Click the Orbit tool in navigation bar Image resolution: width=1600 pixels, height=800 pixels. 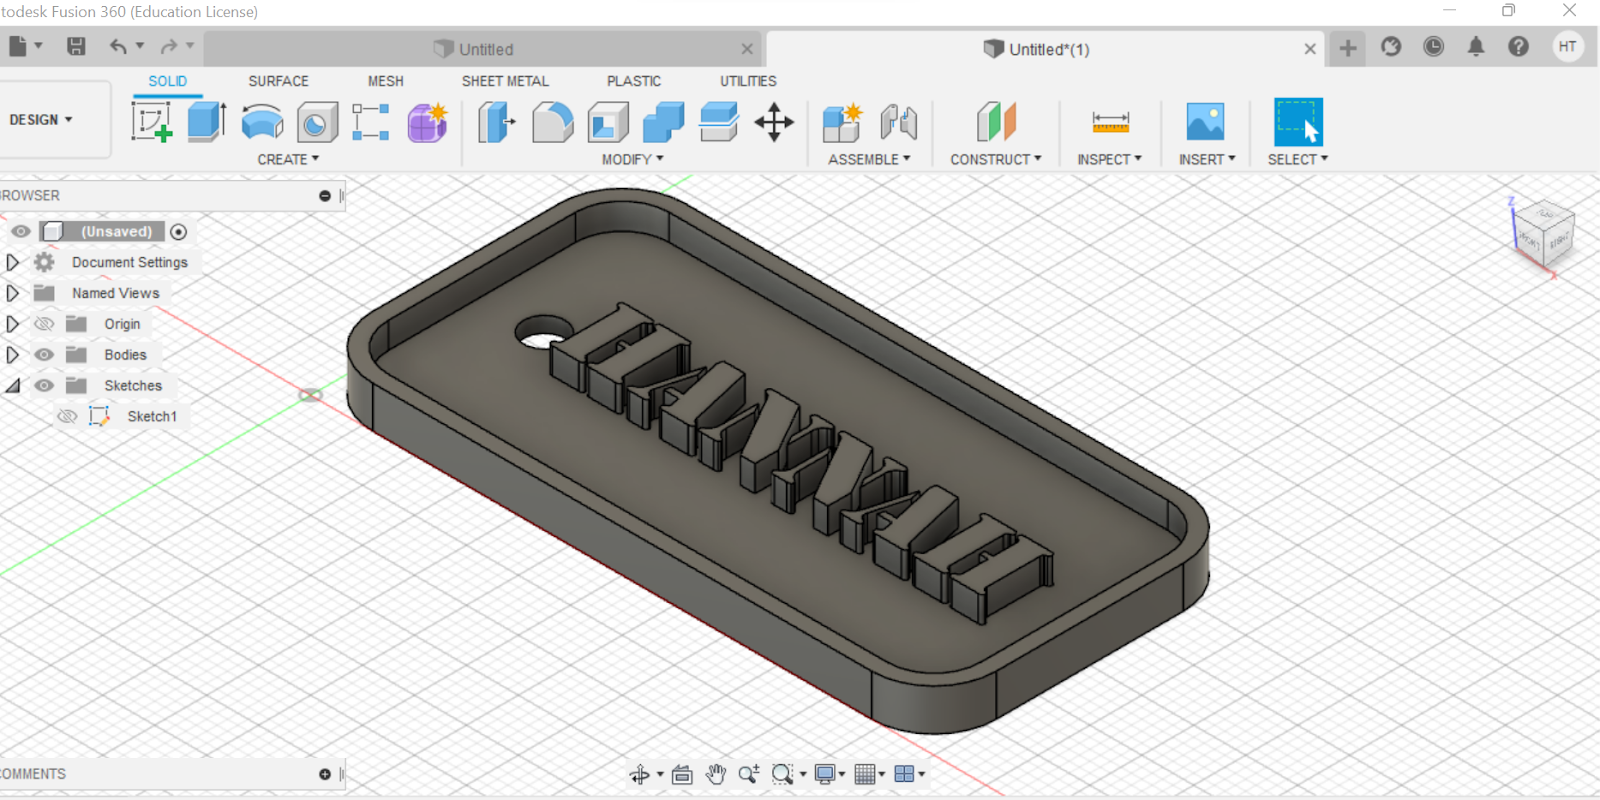tap(640, 774)
